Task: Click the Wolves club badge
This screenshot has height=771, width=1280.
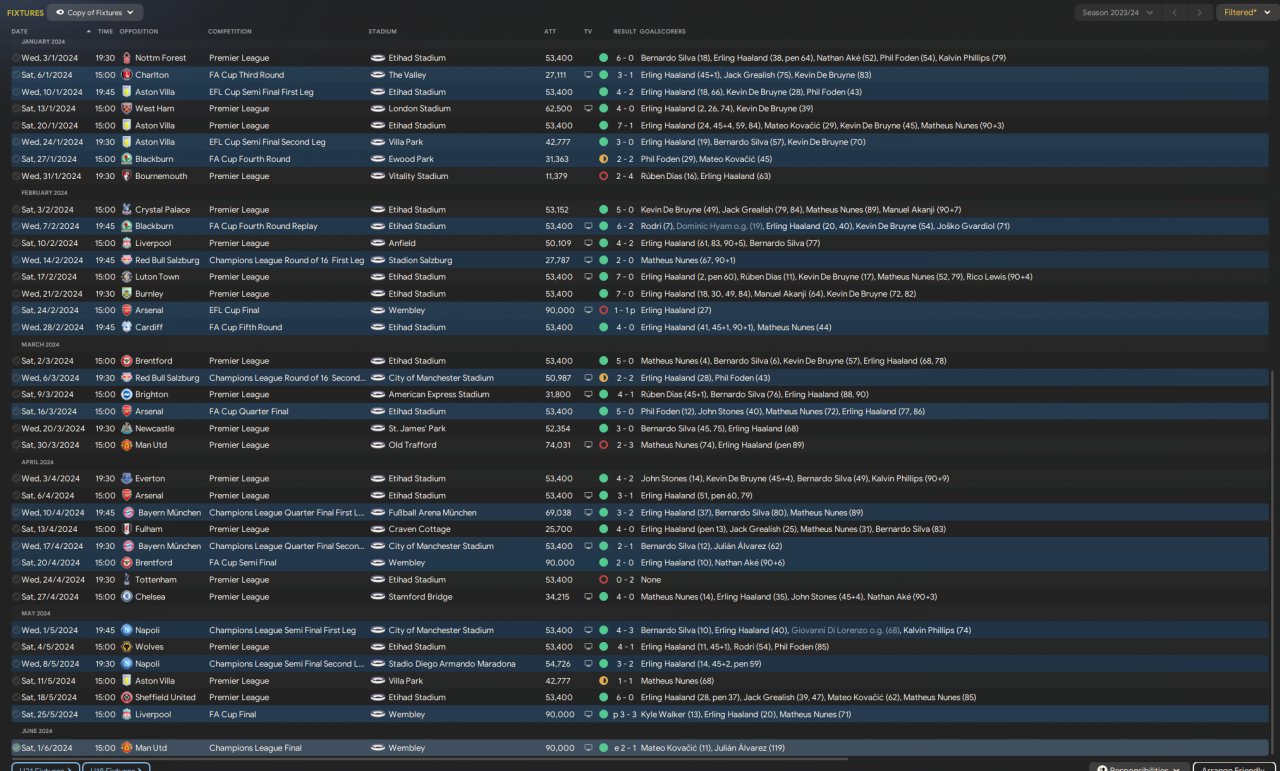Action: click(126, 647)
